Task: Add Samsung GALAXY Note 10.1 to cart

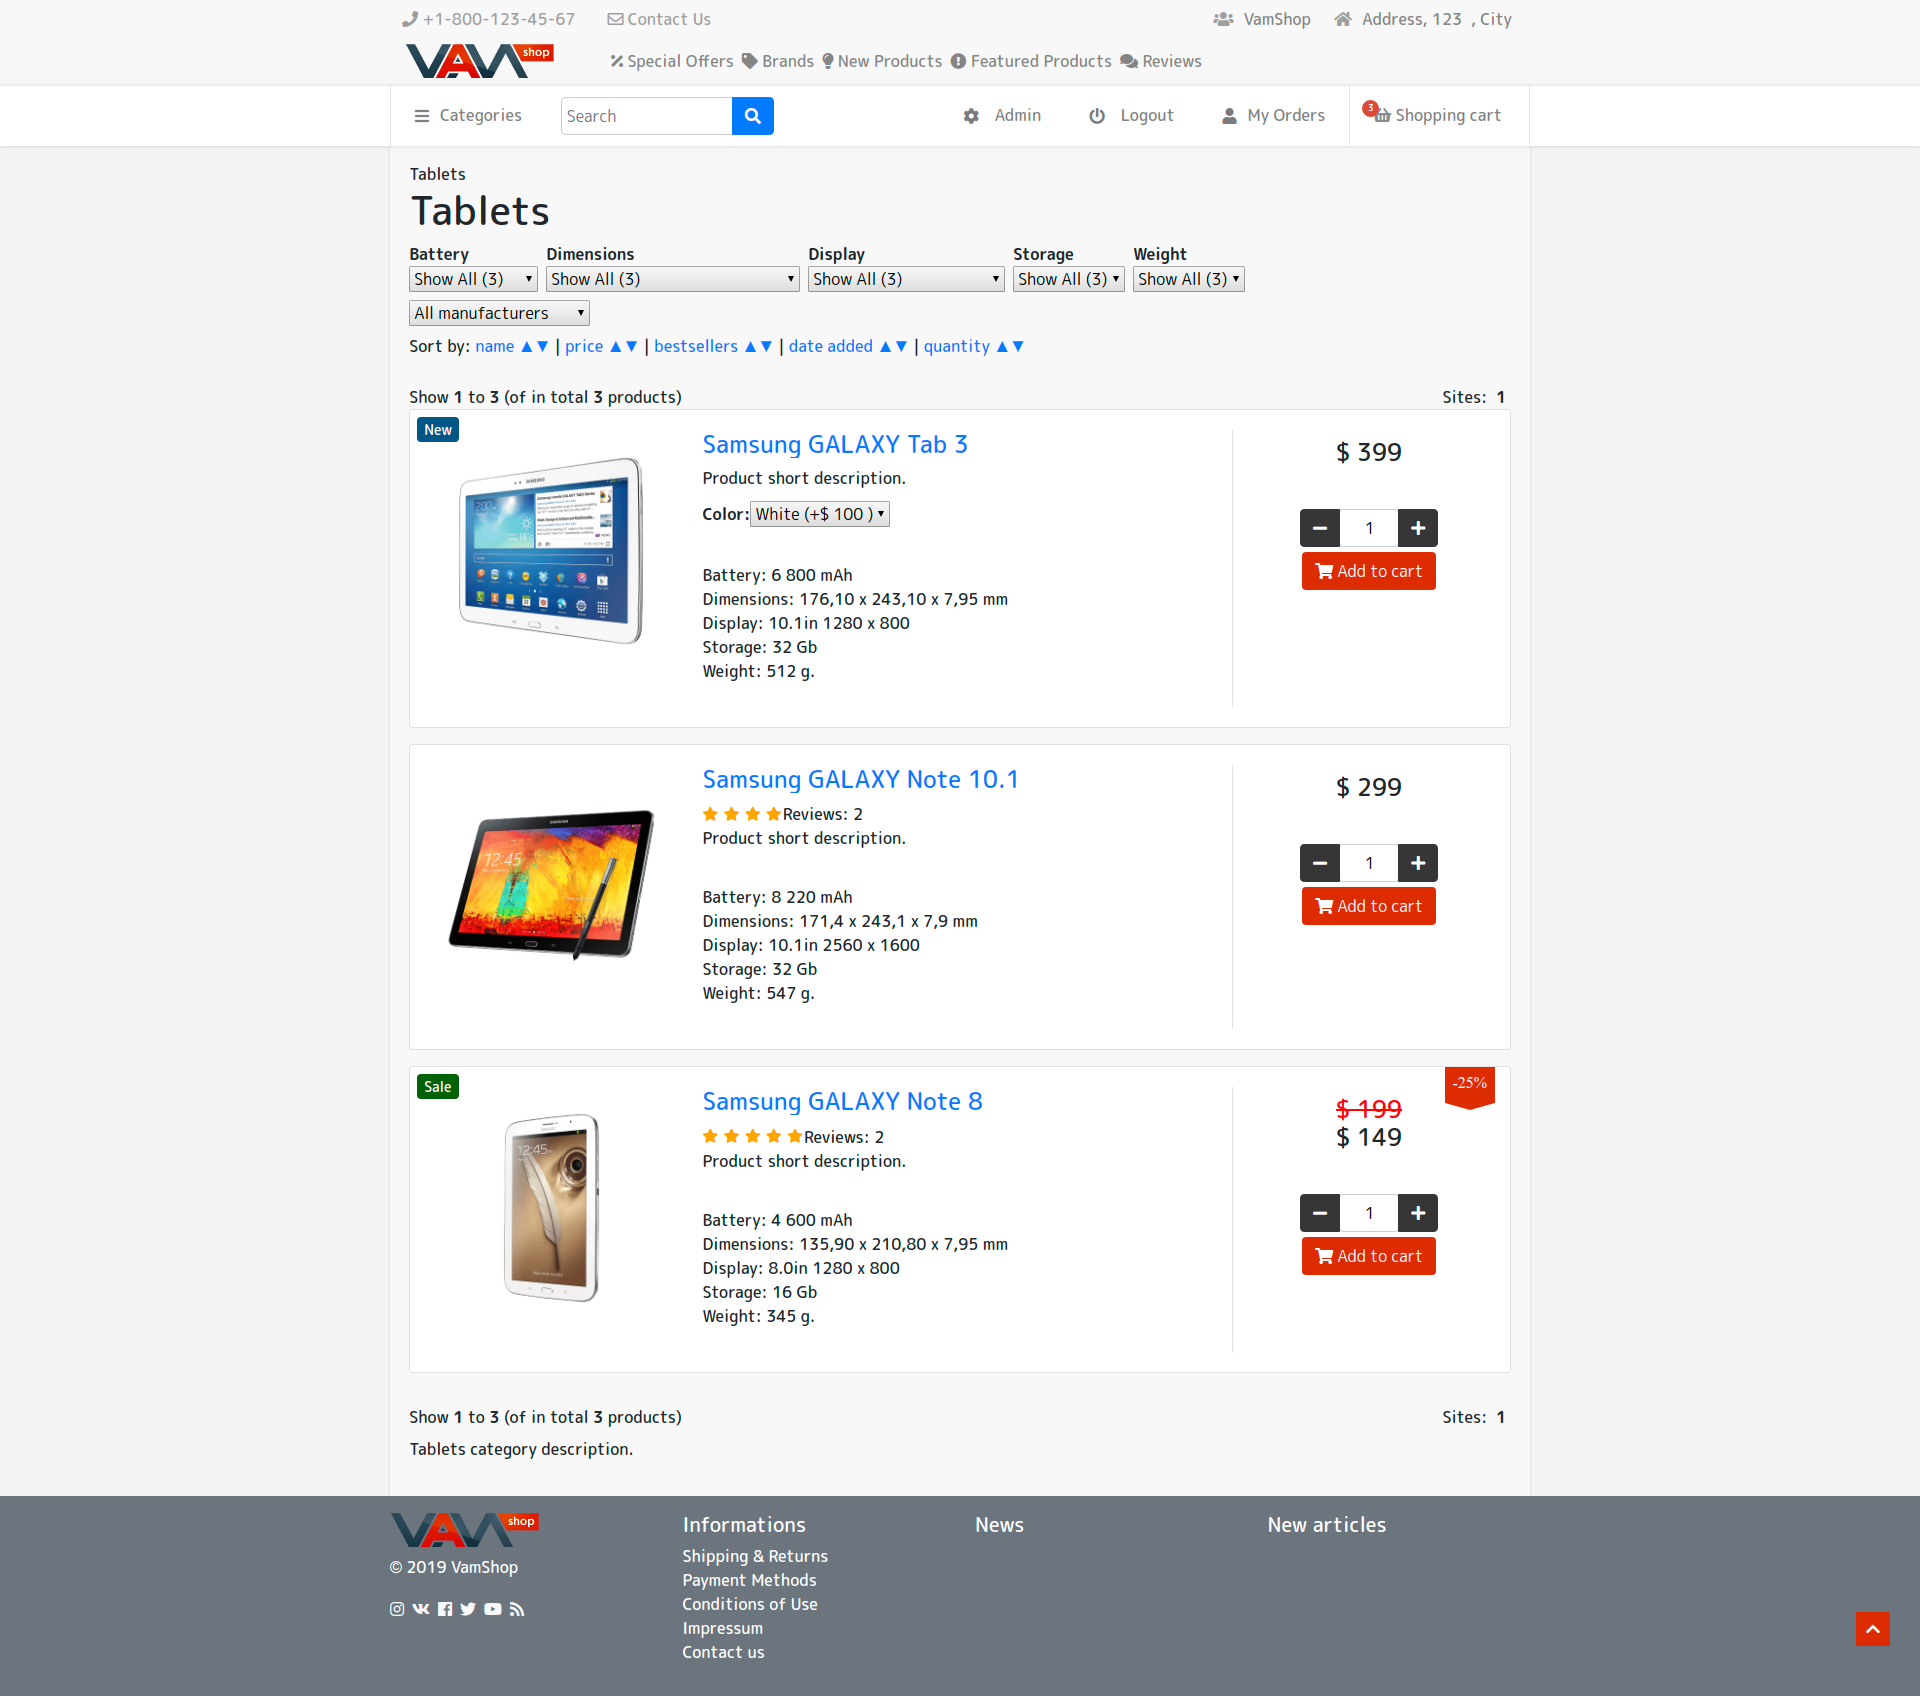Action: tap(1368, 906)
